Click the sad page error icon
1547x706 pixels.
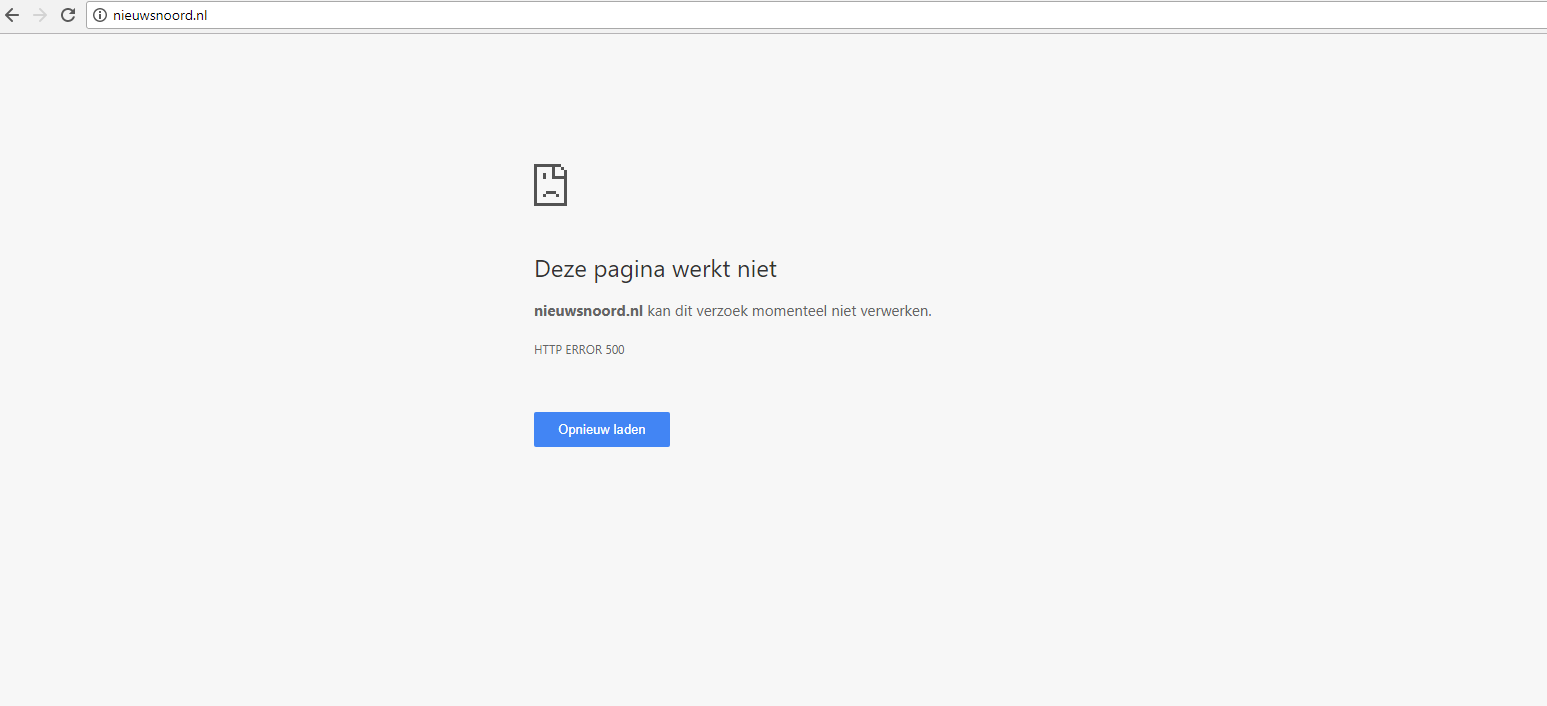coord(551,185)
